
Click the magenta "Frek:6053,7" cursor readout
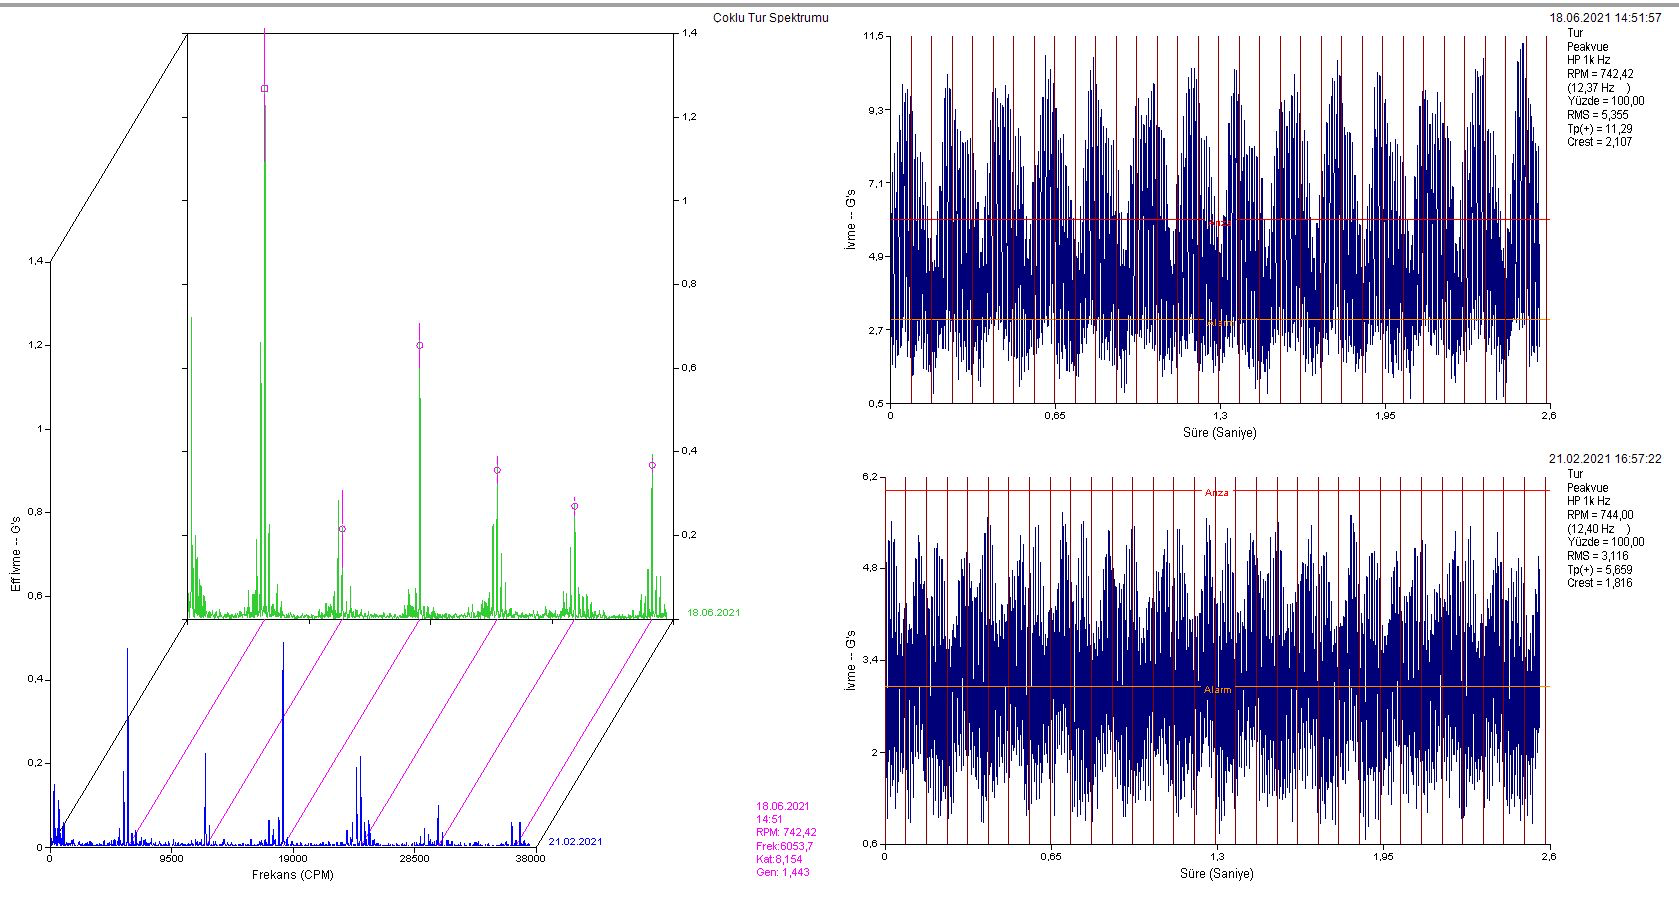pyautogui.click(x=784, y=846)
